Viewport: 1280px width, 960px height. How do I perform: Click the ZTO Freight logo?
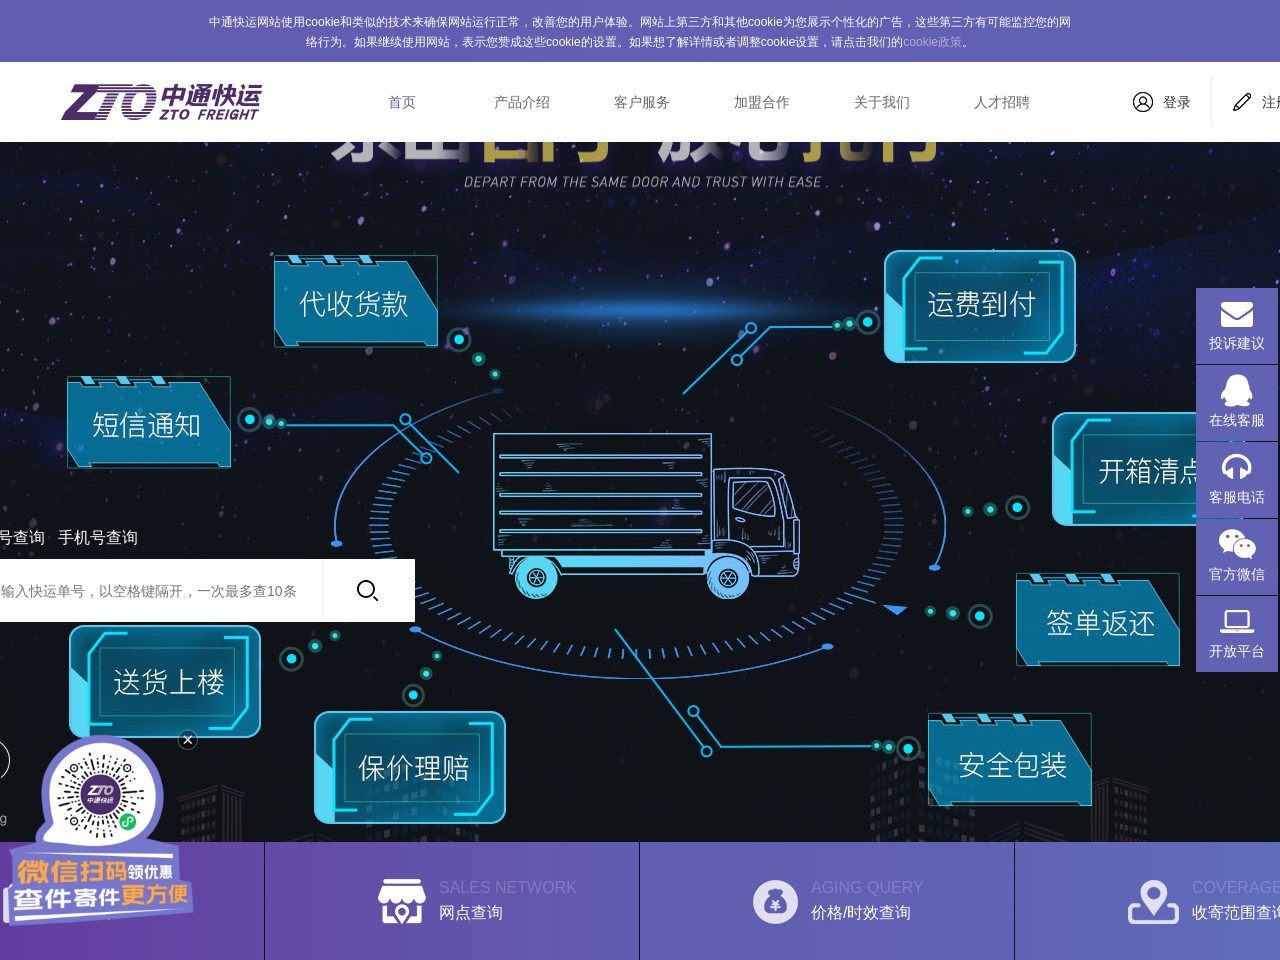(161, 102)
